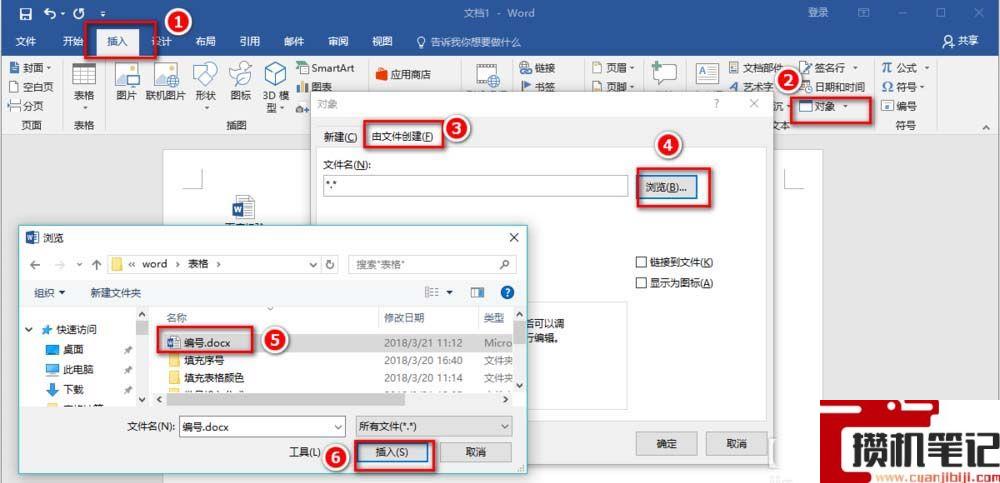Toggle the preview pane in the Browse dialog
The image size is (1000, 483).
(x=478, y=292)
